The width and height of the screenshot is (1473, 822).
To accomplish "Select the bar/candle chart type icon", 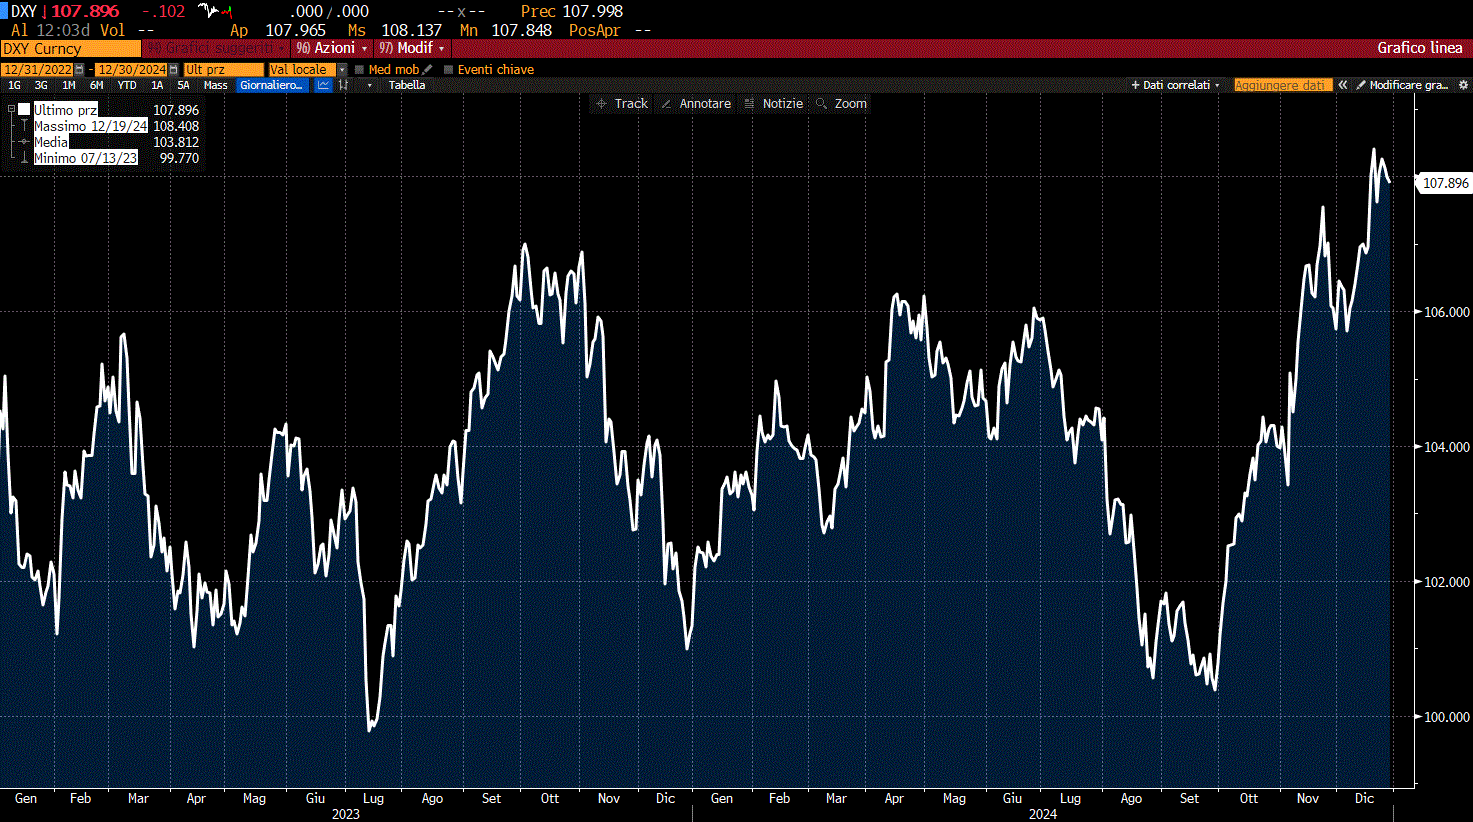I will tap(343, 85).
